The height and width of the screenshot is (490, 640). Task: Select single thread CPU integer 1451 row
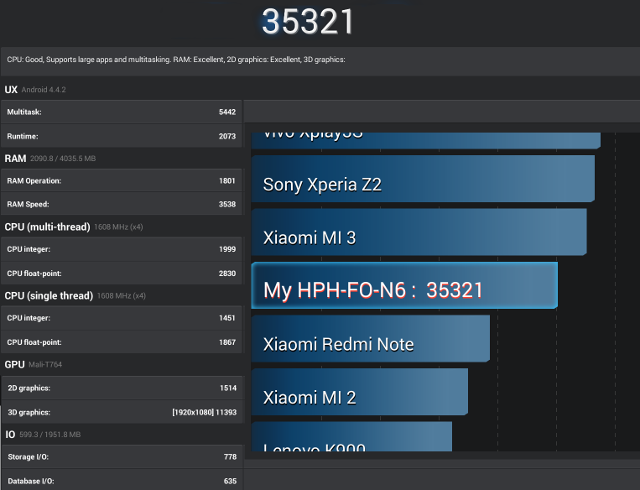click(122, 318)
